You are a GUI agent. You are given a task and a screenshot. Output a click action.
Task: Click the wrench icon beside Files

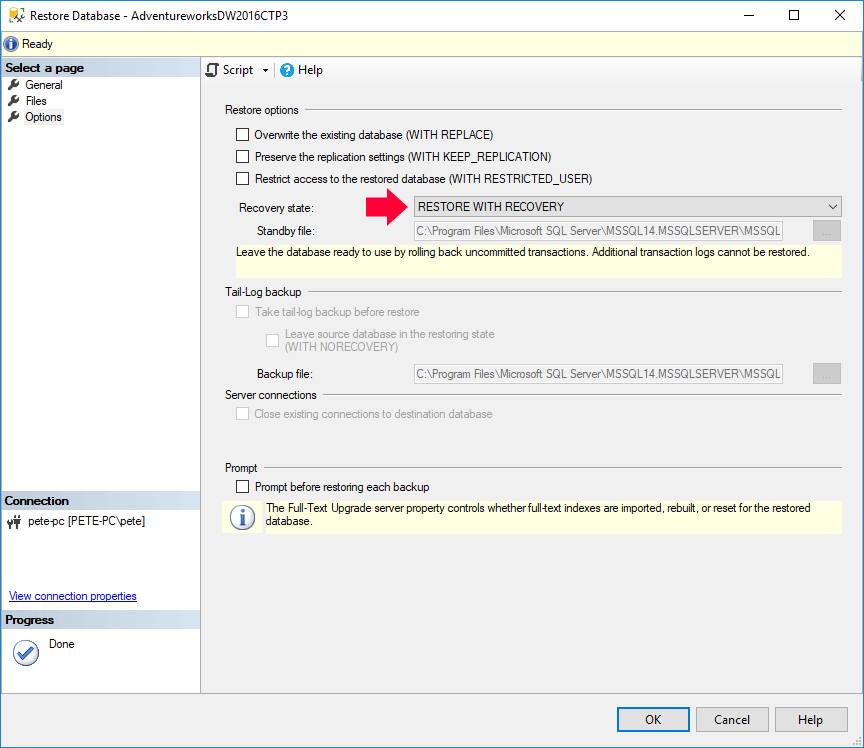[14, 100]
